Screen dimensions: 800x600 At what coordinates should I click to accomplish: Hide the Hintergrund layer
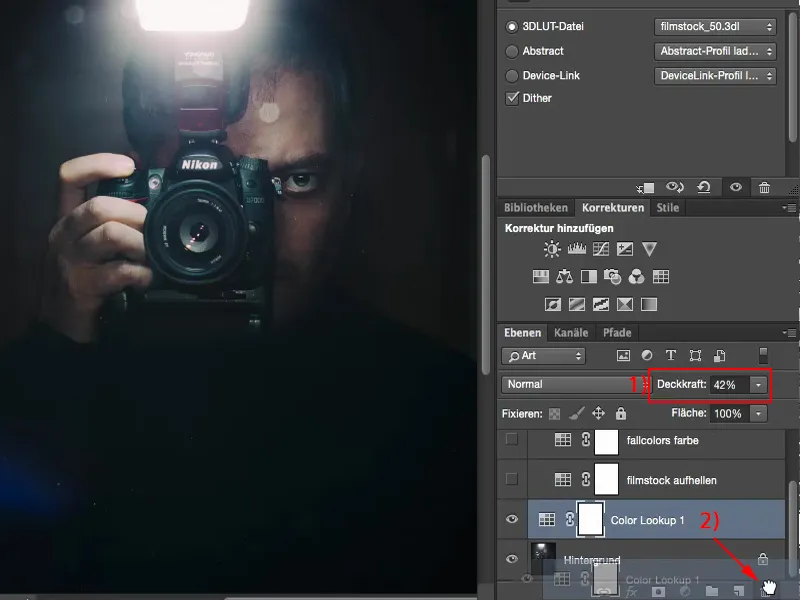coord(512,559)
